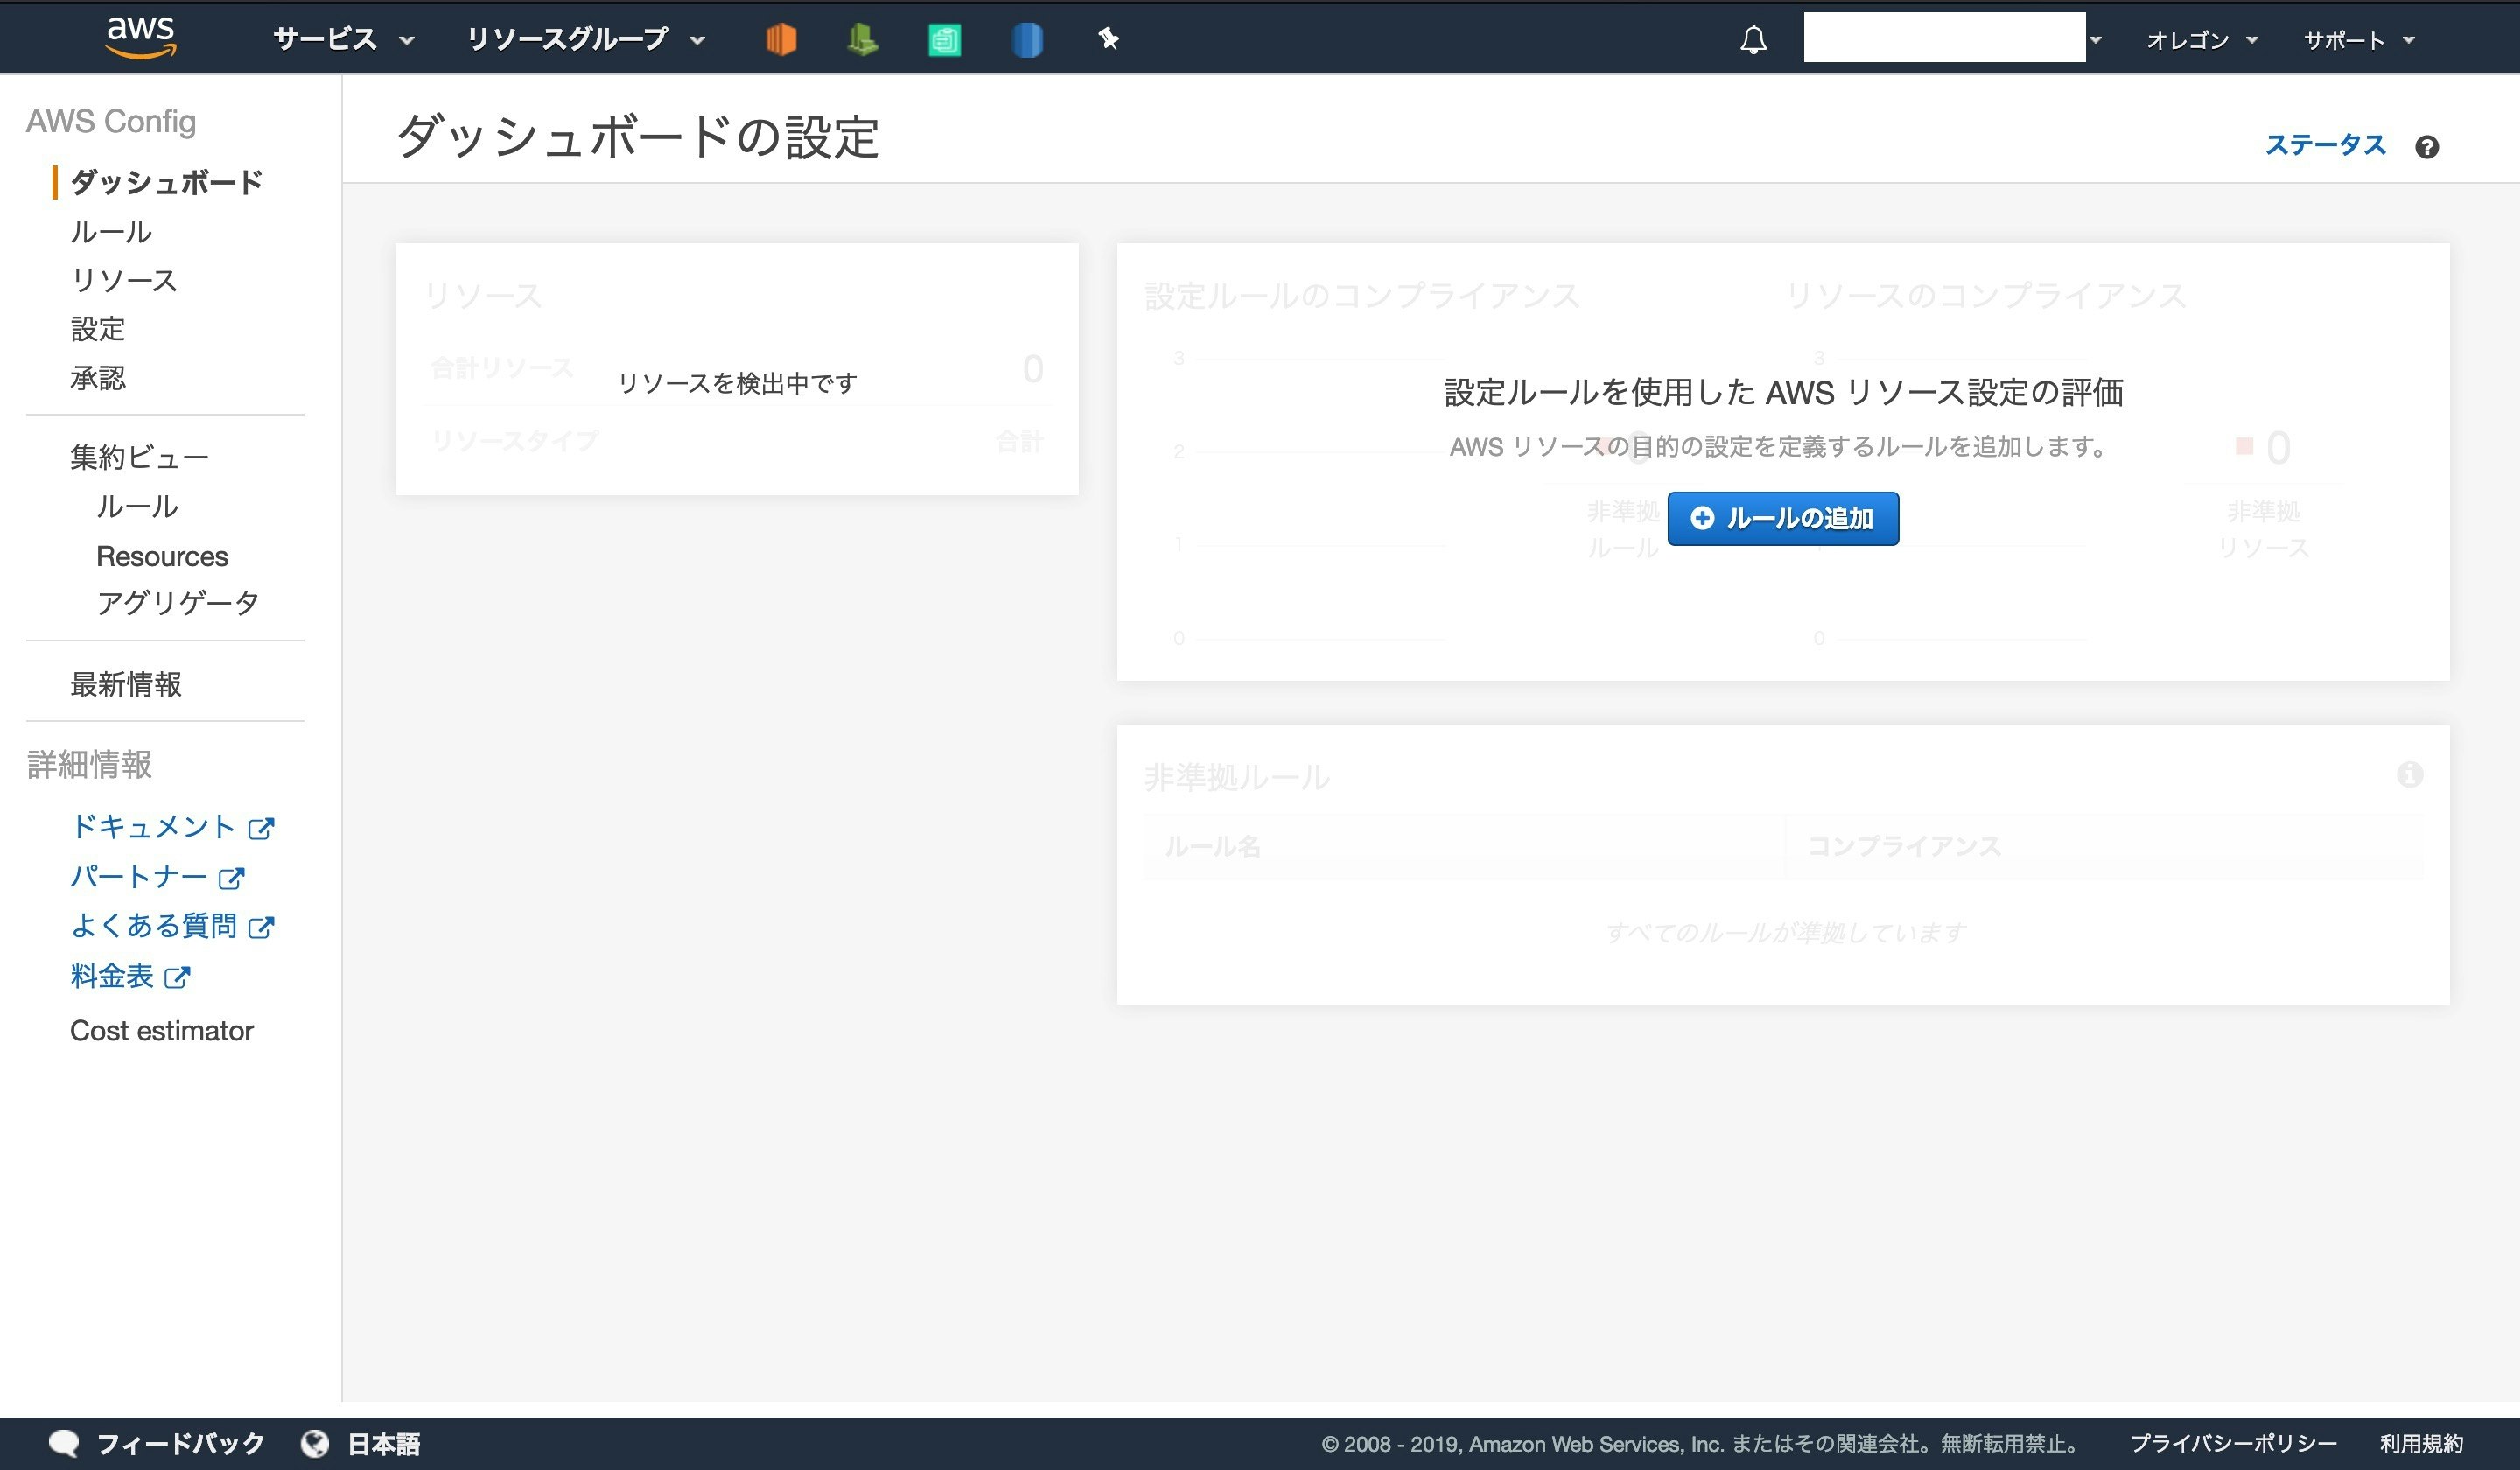
Task: Expand the リソースグループ menu
Action: pyautogui.click(x=586, y=39)
